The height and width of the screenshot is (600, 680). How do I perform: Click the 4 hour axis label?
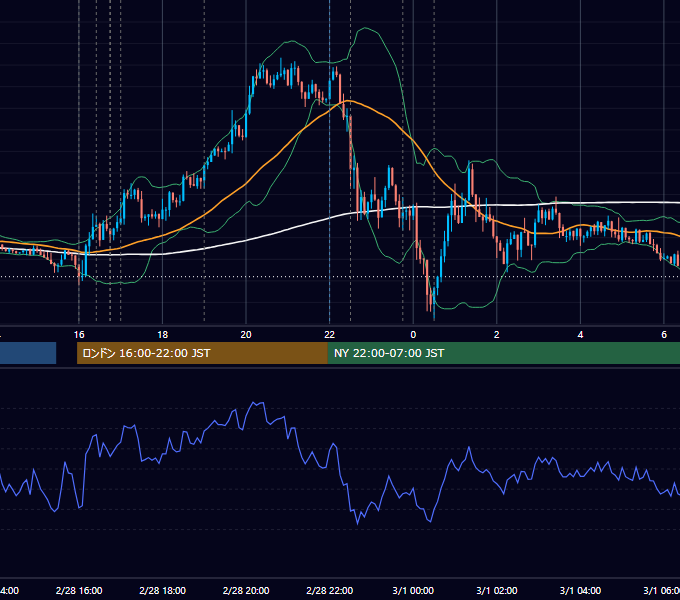coord(580,335)
